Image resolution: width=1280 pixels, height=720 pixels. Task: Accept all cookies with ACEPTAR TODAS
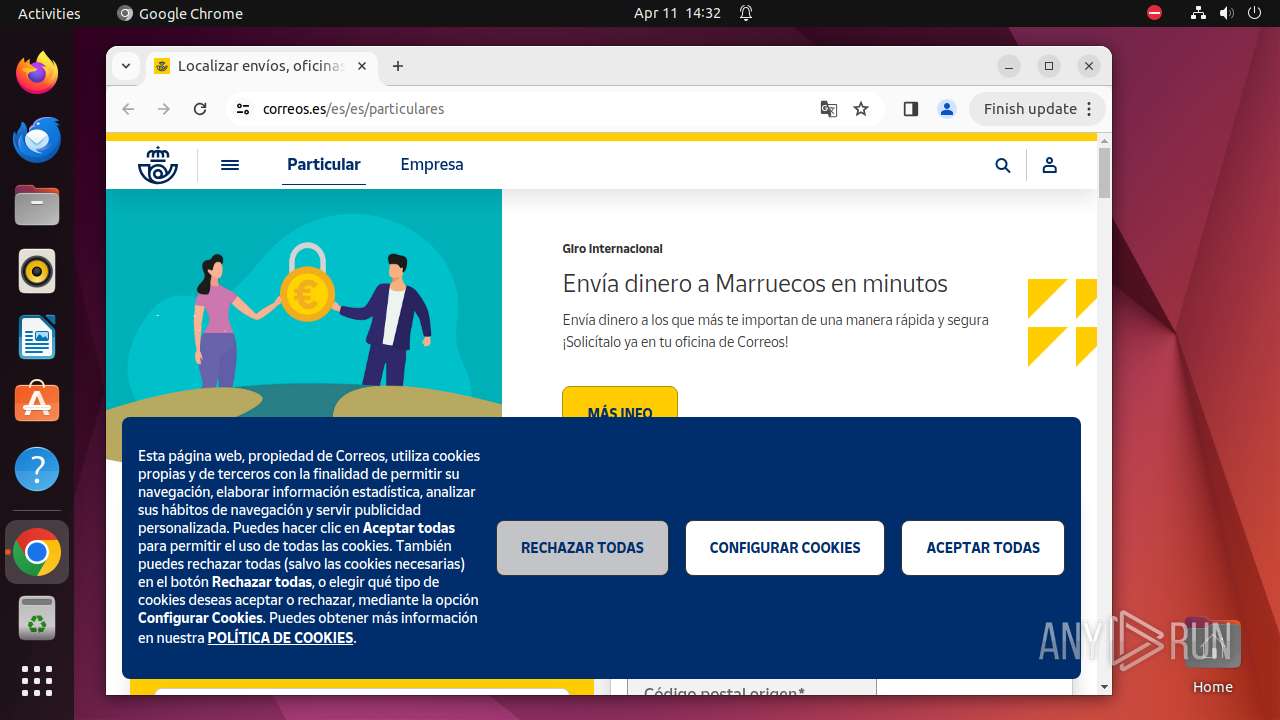pos(983,548)
